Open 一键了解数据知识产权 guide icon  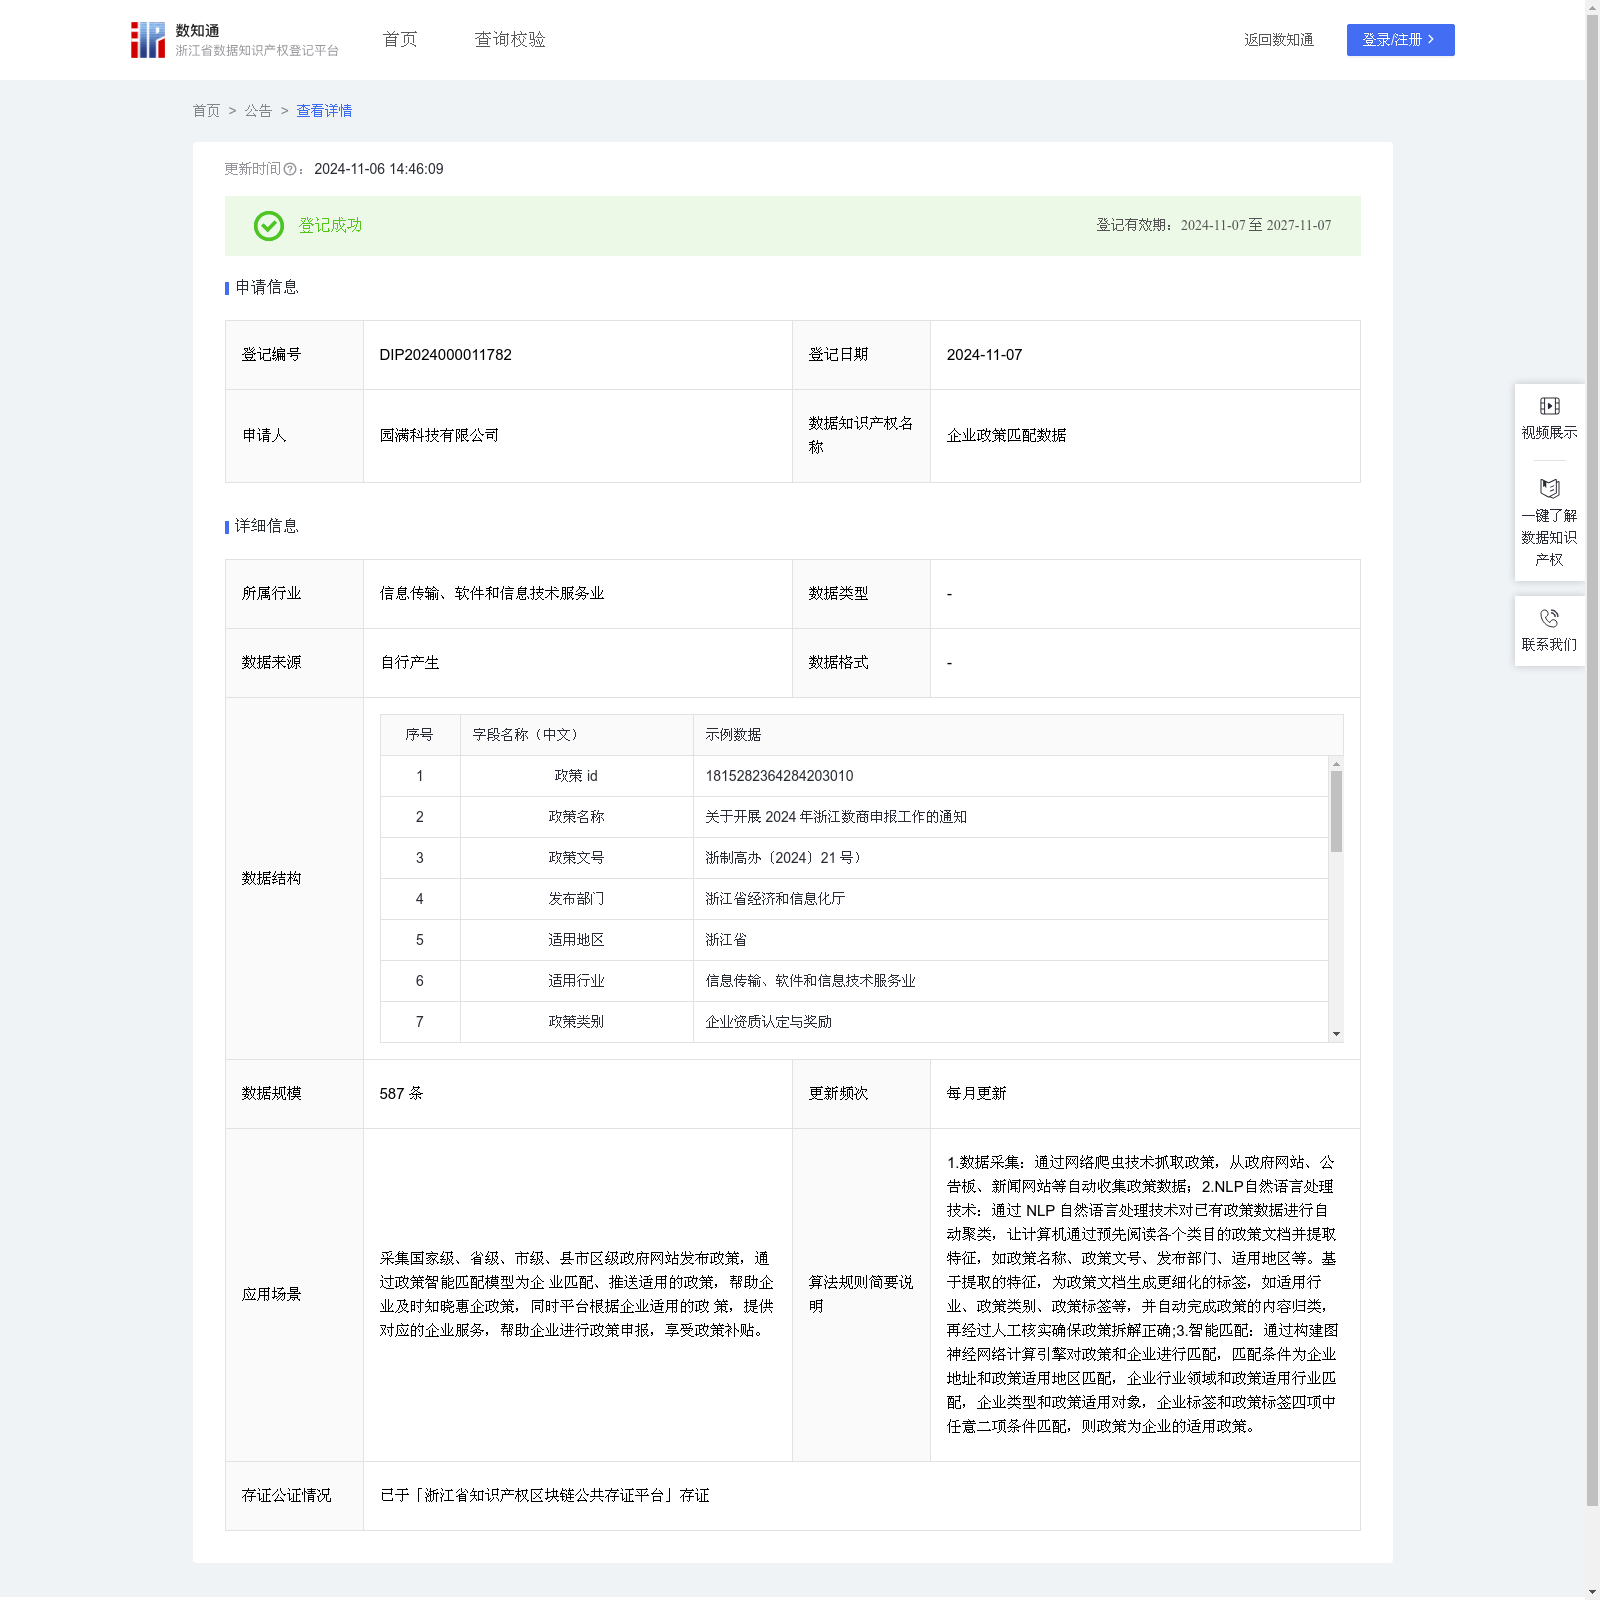[x=1549, y=489]
